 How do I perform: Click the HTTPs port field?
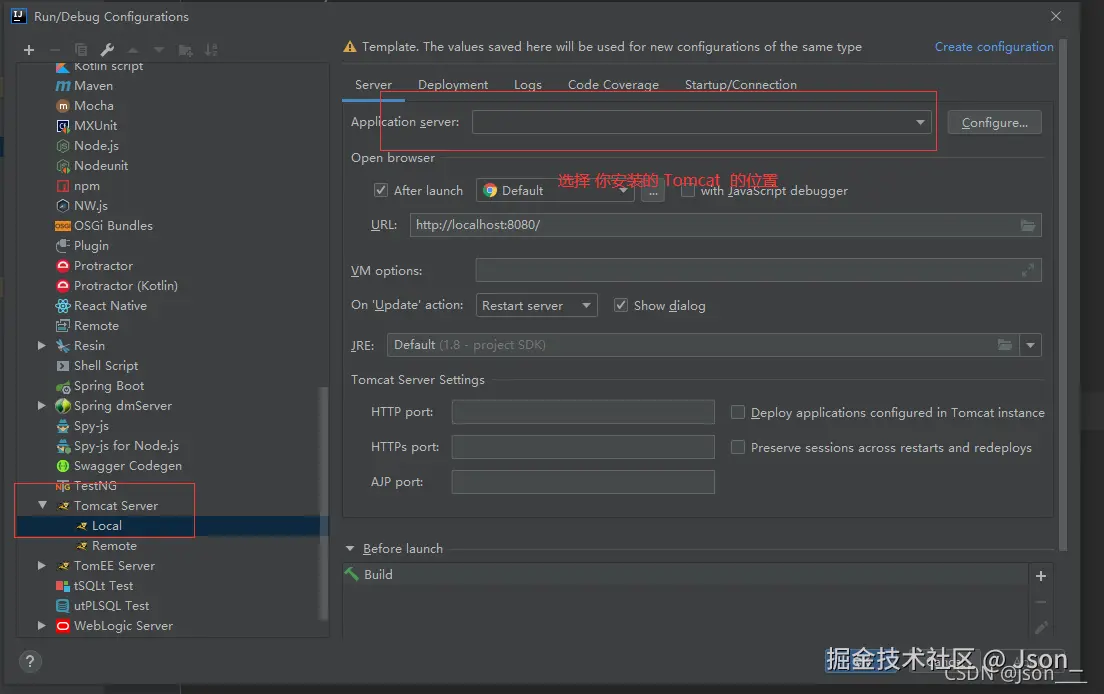pyautogui.click(x=583, y=447)
